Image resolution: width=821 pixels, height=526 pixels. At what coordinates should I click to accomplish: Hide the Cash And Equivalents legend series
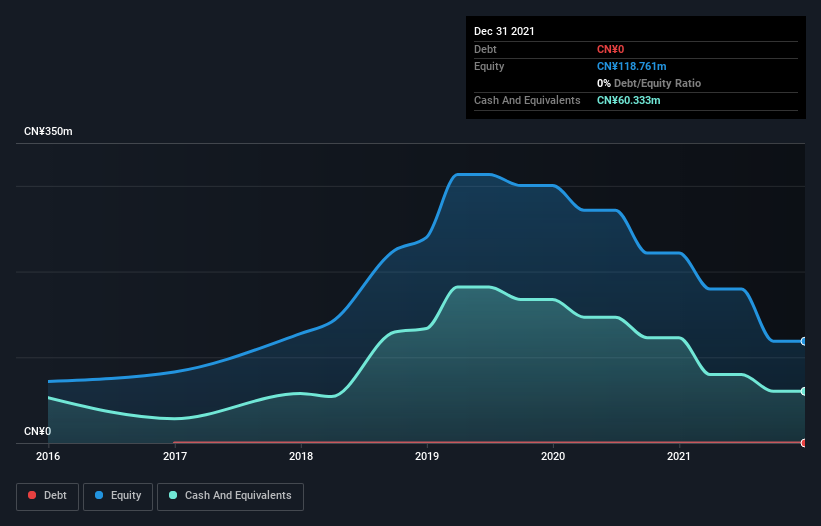coord(230,495)
